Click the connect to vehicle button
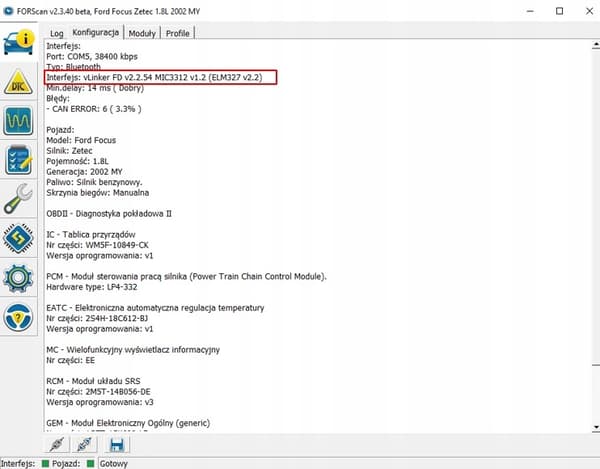Image resolution: width=600 pixels, height=469 pixels. click(57, 445)
